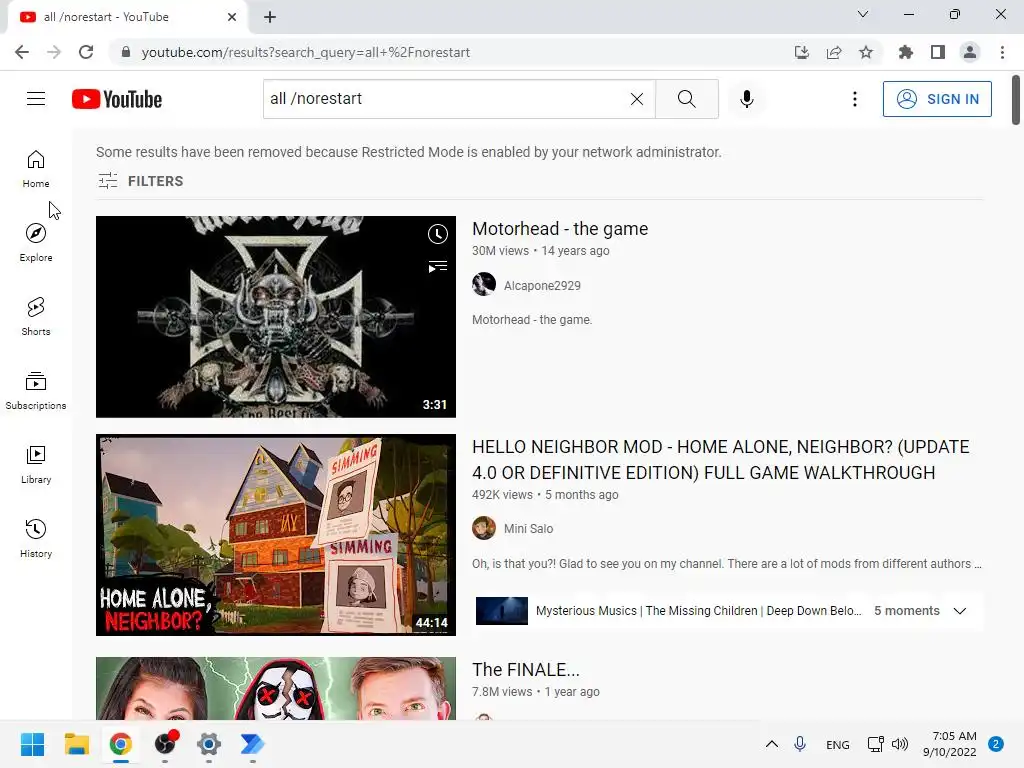Open the FILTERS options
Viewport: 1024px width, 768px height.
click(x=140, y=181)
